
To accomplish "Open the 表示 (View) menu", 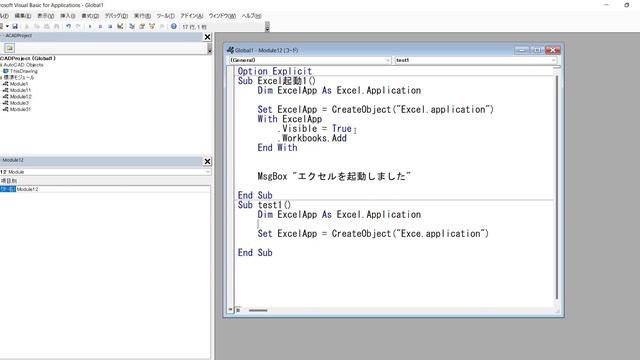I will (x=46, y=16).
